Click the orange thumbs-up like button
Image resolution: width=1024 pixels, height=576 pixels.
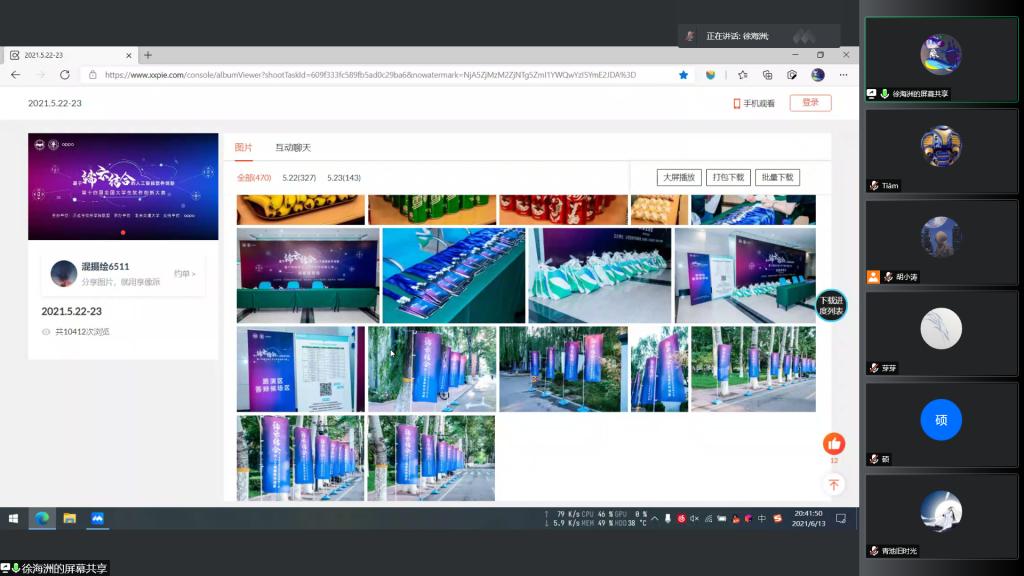point(834,443)
